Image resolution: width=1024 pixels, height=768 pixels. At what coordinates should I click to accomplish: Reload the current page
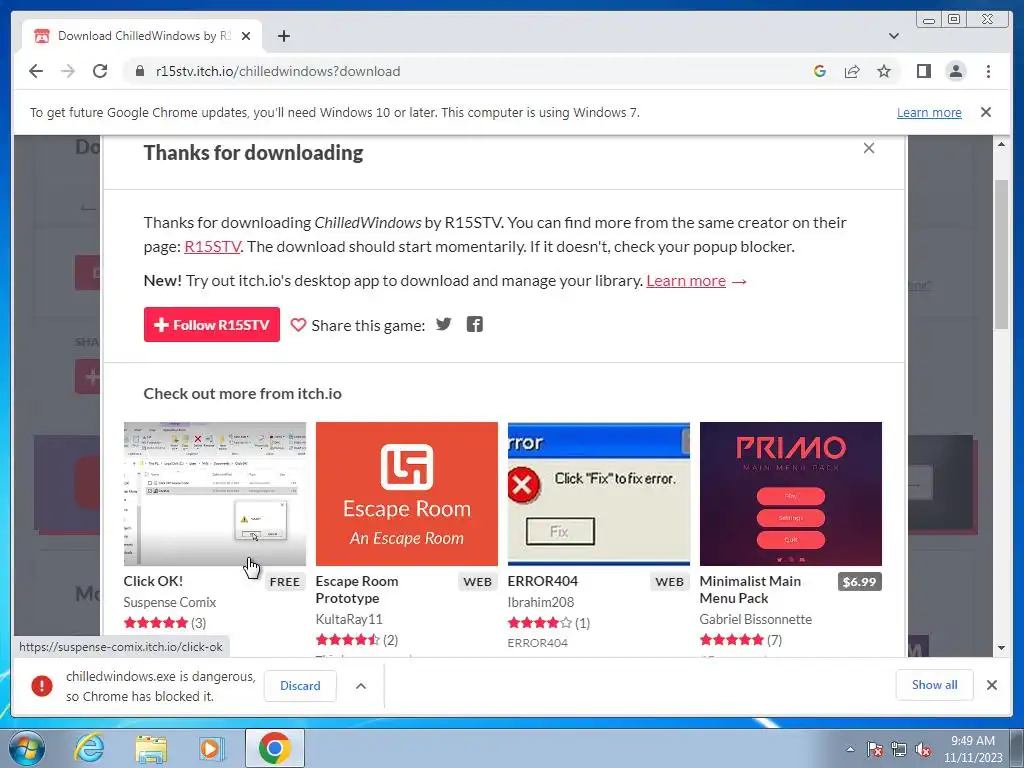[100, 71]
